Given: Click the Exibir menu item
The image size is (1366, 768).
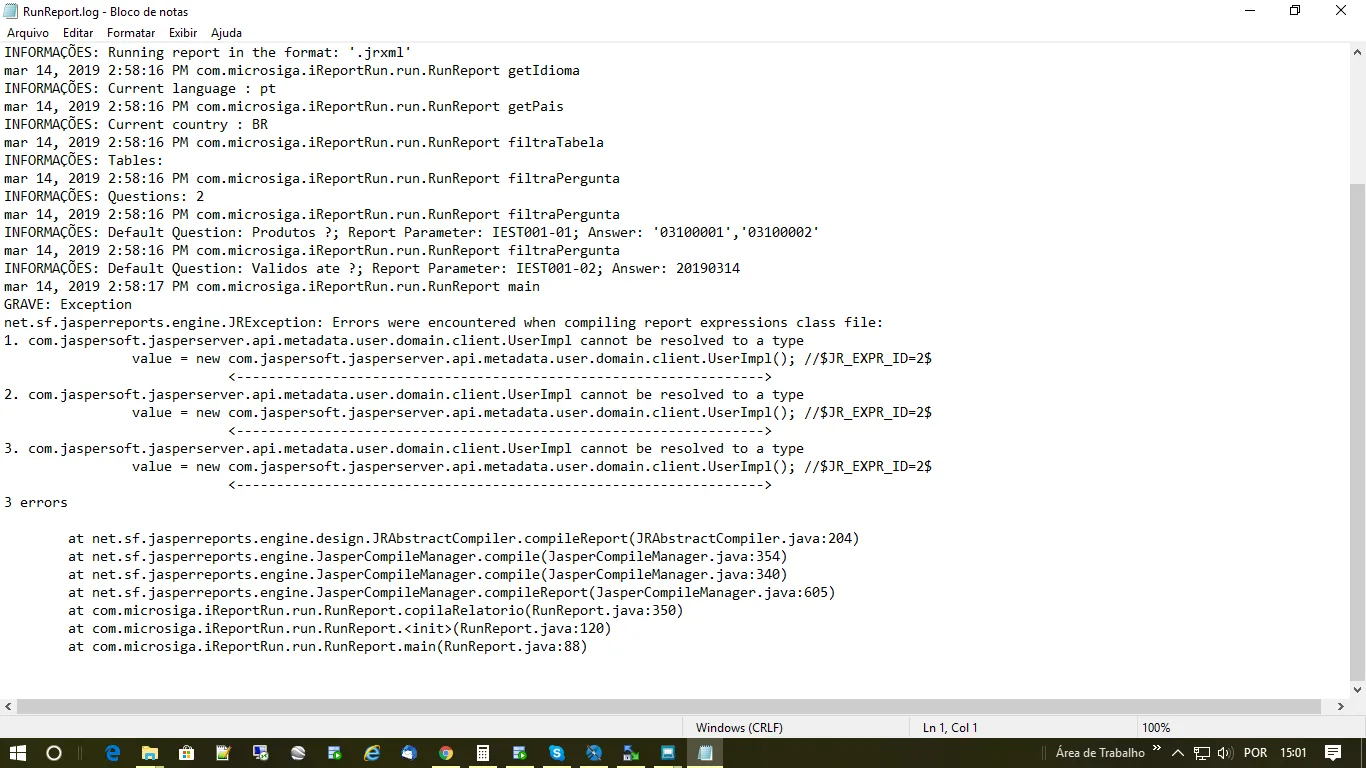Looking at the screenshot, I should point(183,33).
